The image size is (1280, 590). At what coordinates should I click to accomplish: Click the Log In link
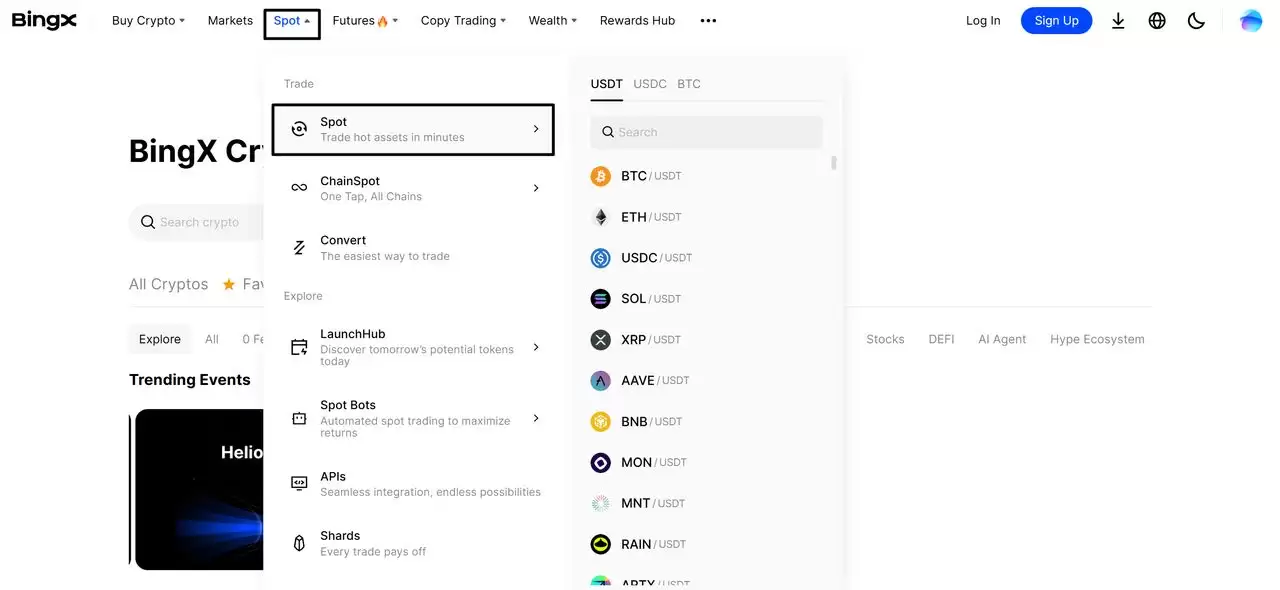(982, 21)
